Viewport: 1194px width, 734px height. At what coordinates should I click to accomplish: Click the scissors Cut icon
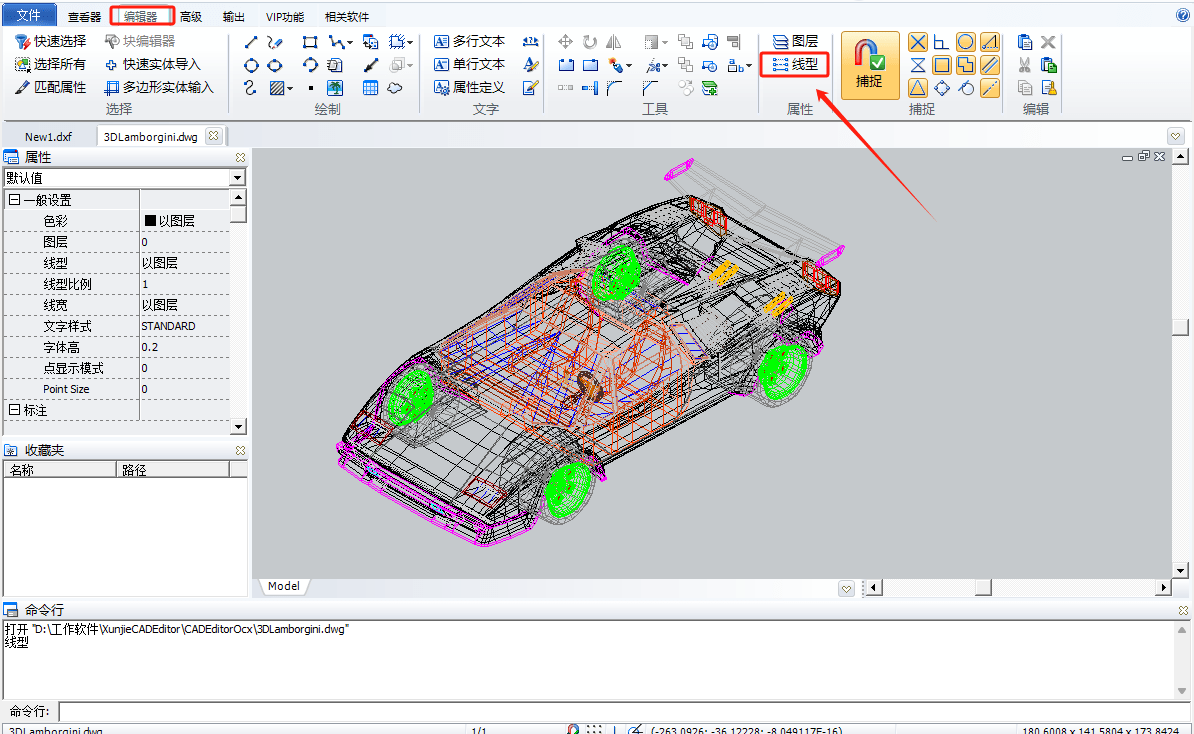coord(1025,65)
